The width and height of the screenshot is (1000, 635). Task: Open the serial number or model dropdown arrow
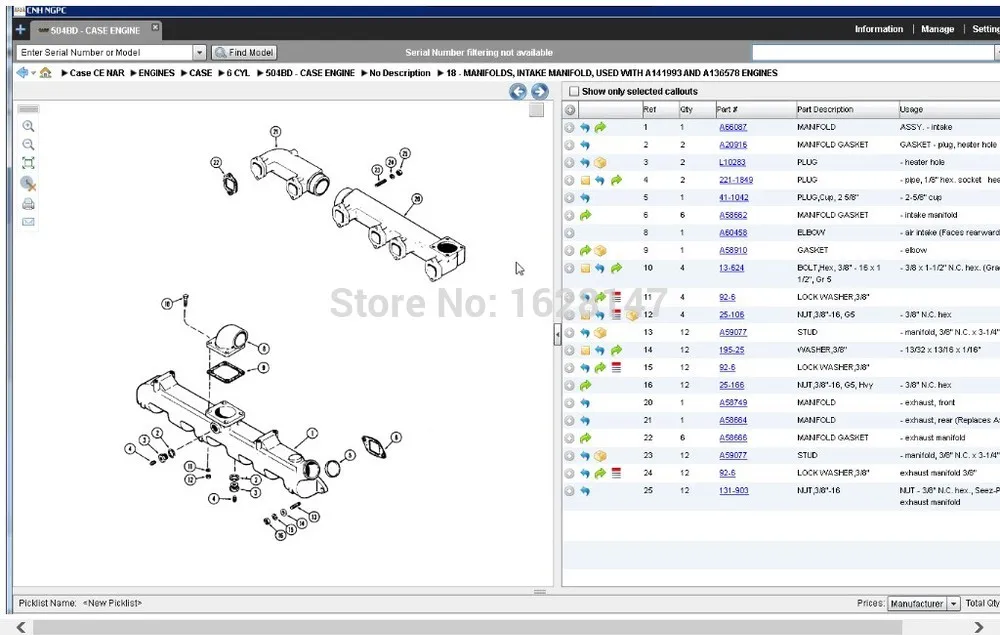[x=199, y=52]
